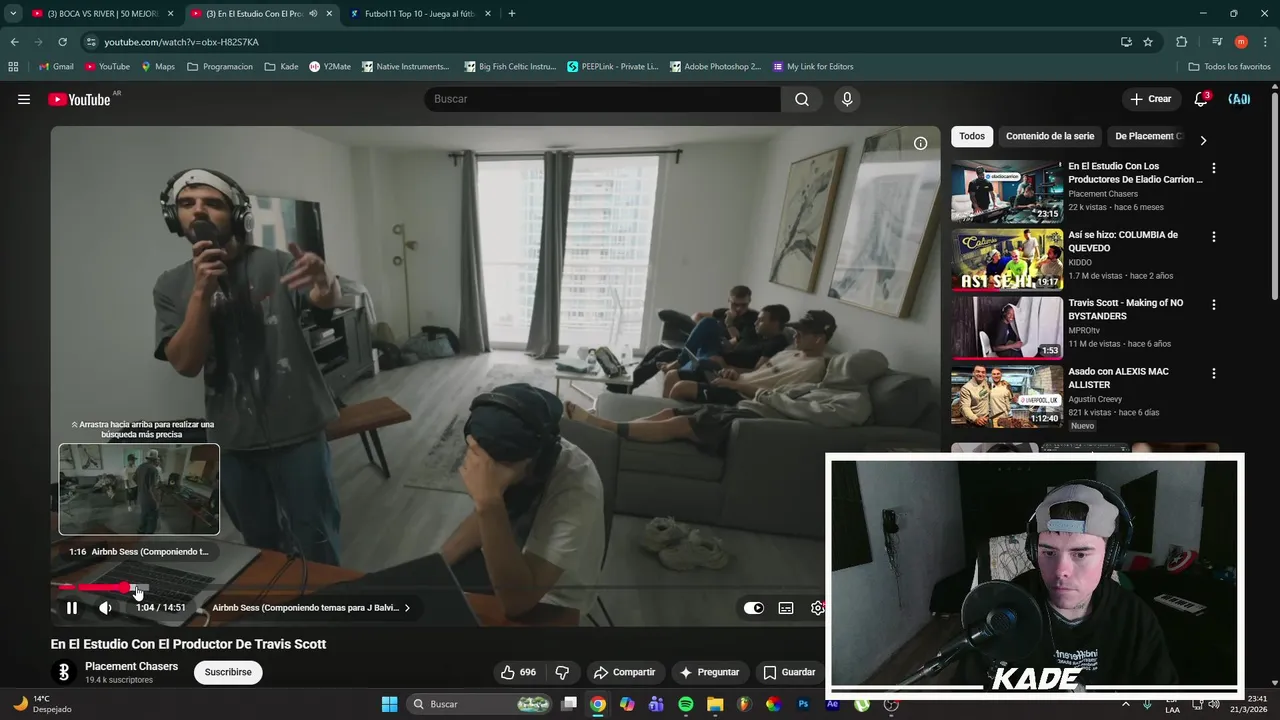Open the YouTube notifications bell
The width and height of the screenshot is (1280, 720).
pos(1201,99)
